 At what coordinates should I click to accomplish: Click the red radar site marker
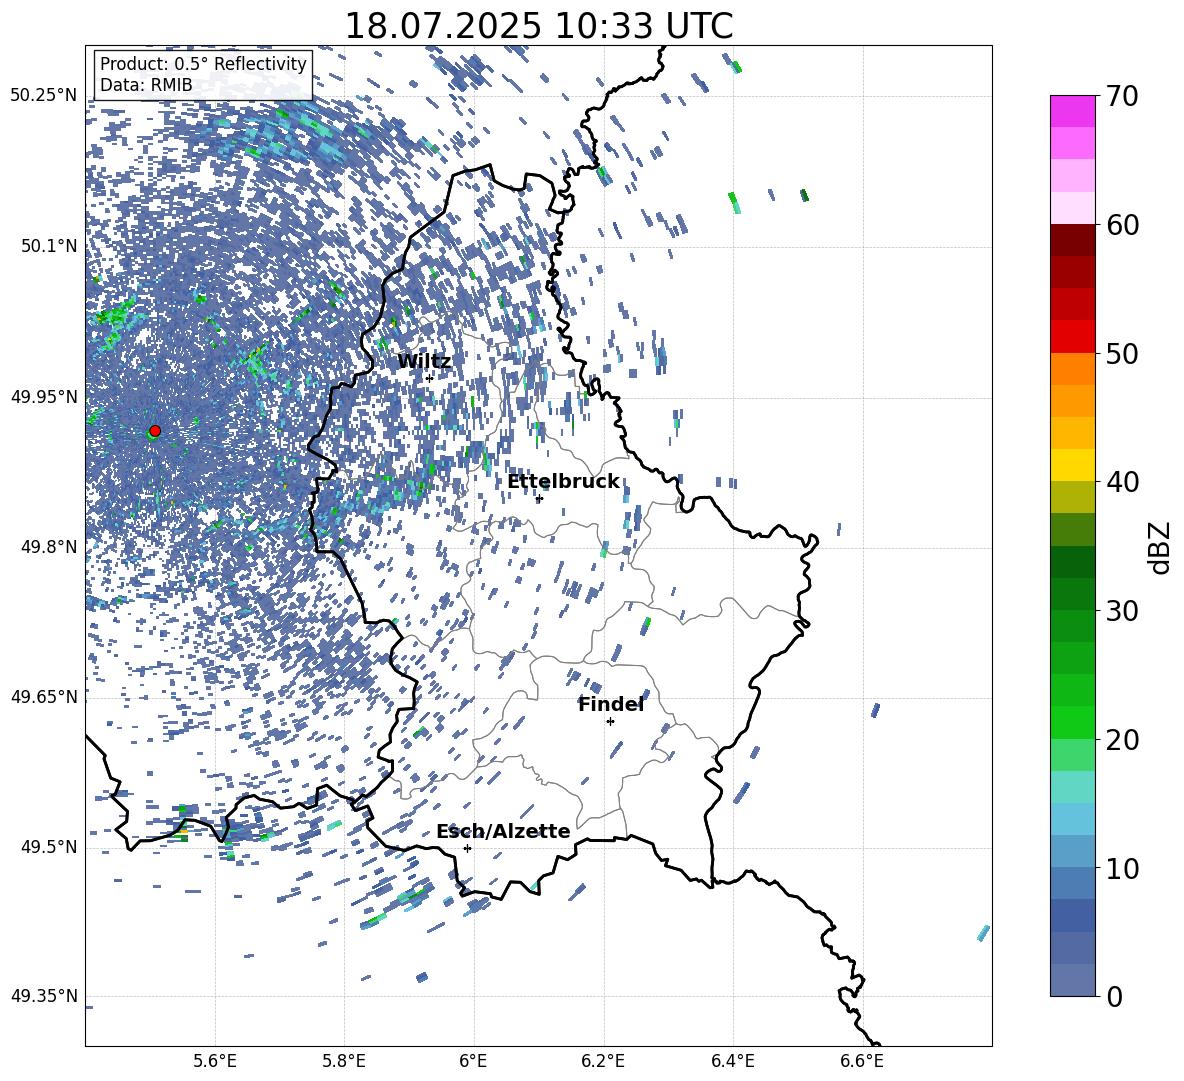(155, 431)
